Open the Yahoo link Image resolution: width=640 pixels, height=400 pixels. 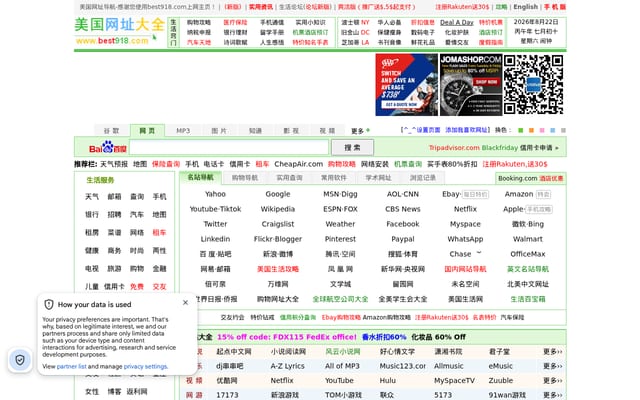click(215, 194)
